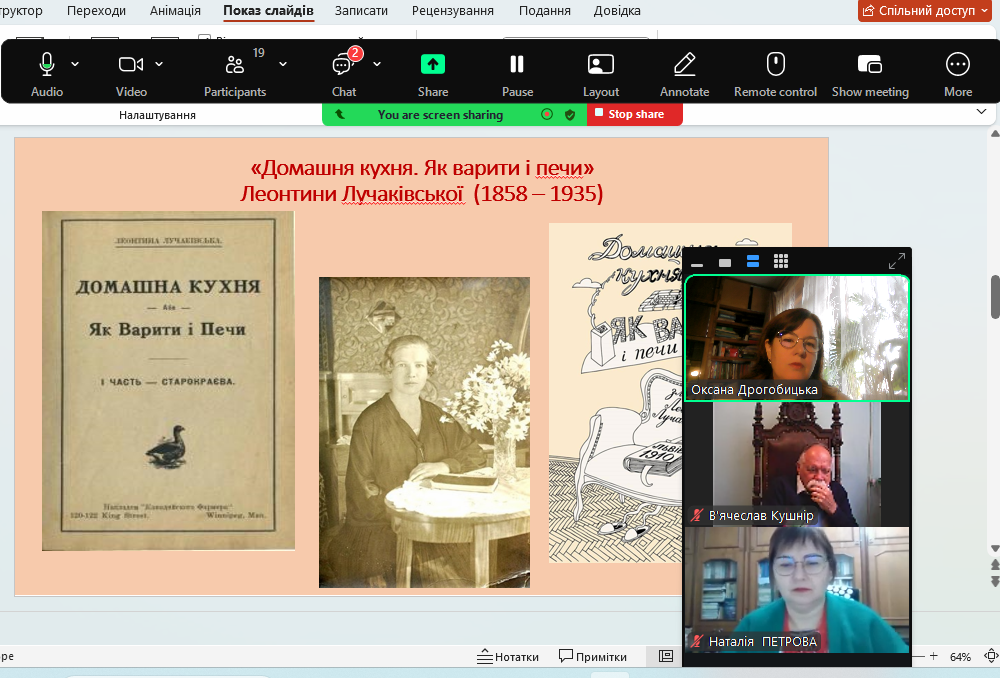
Task: Open the More options menu
Action: 957,65
